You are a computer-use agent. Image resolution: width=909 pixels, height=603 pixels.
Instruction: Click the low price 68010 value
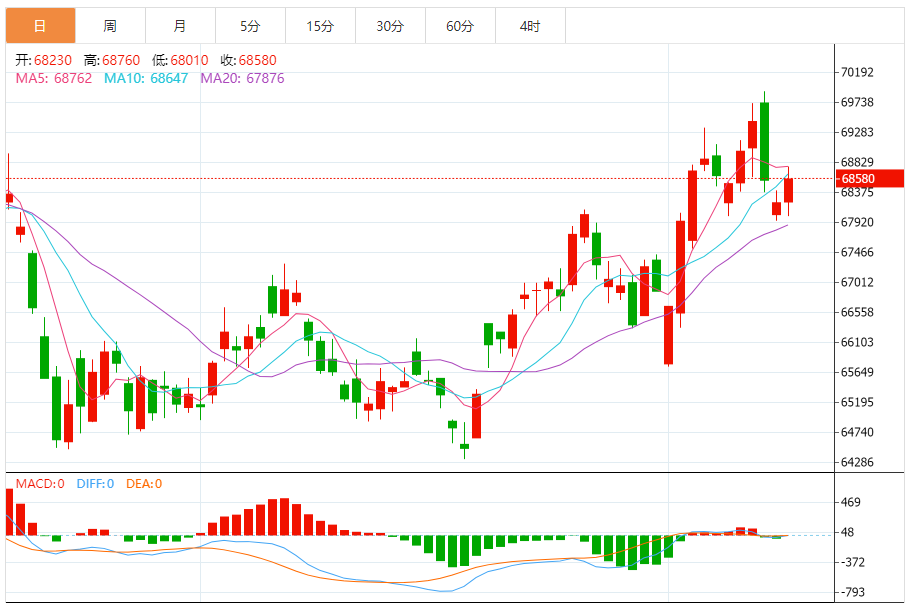190,60
